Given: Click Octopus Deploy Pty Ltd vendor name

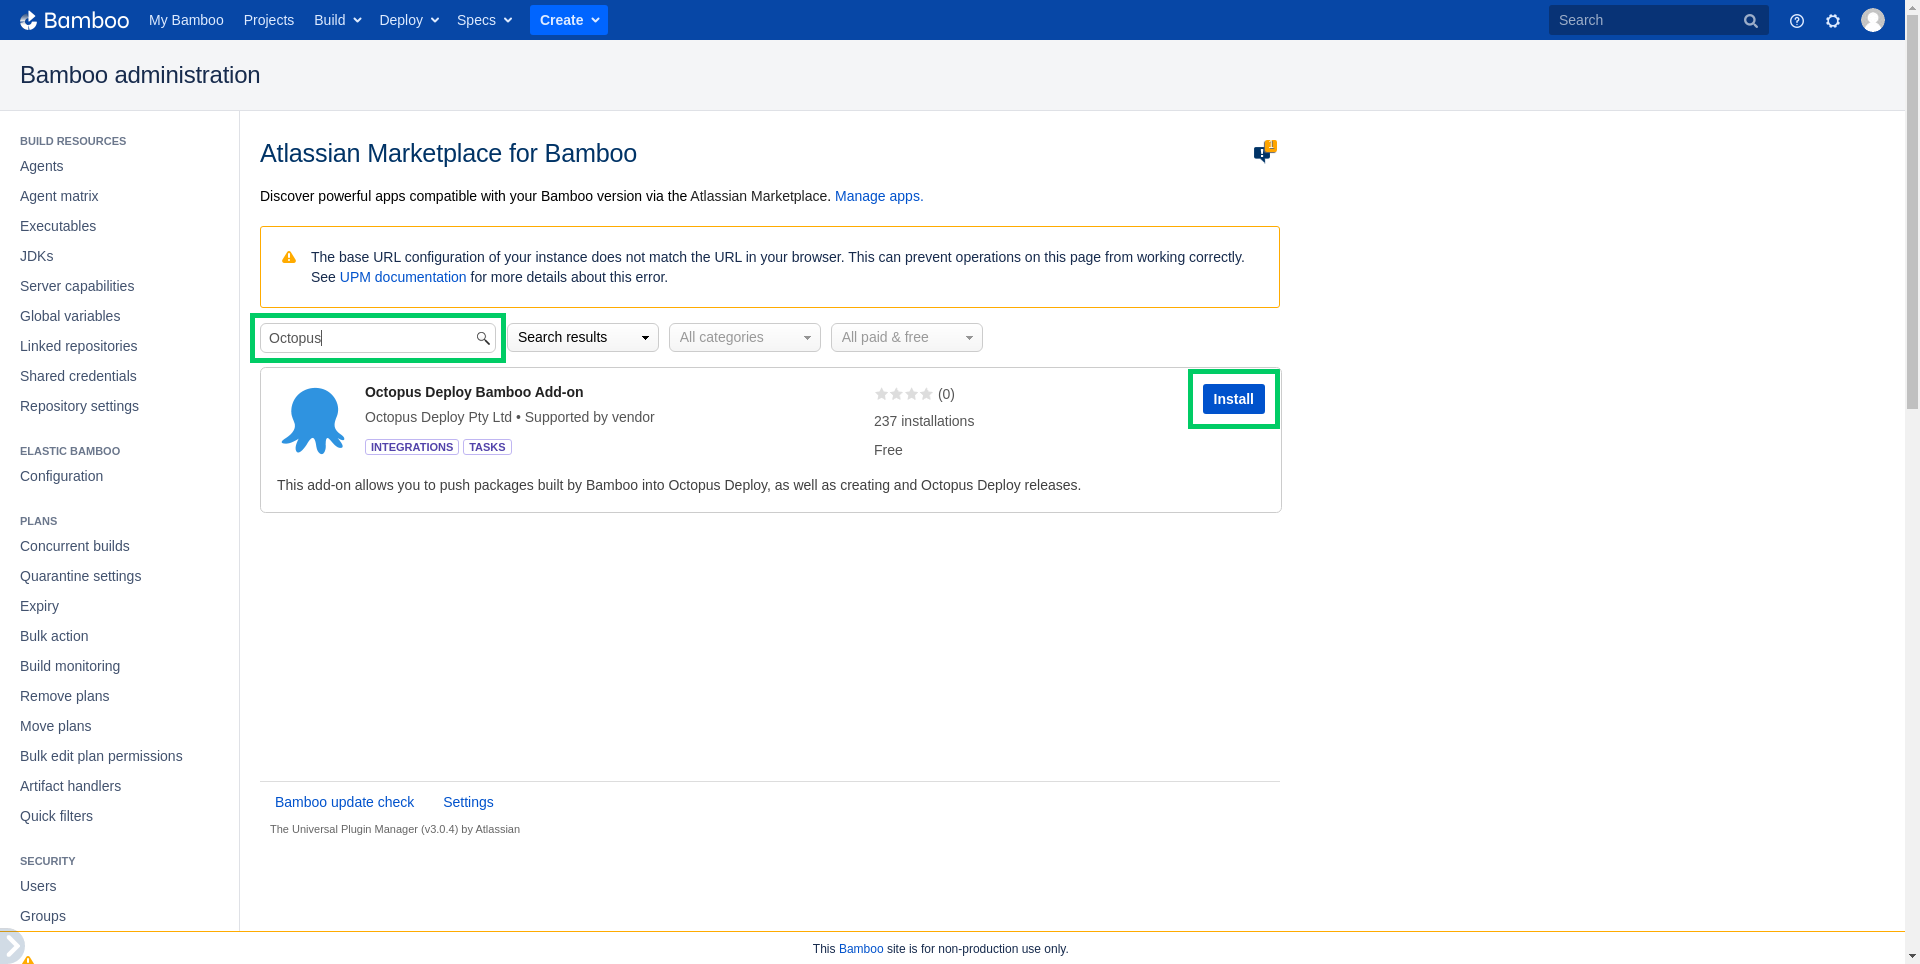Looking at the screenshot, I should [x=438, y=417].
